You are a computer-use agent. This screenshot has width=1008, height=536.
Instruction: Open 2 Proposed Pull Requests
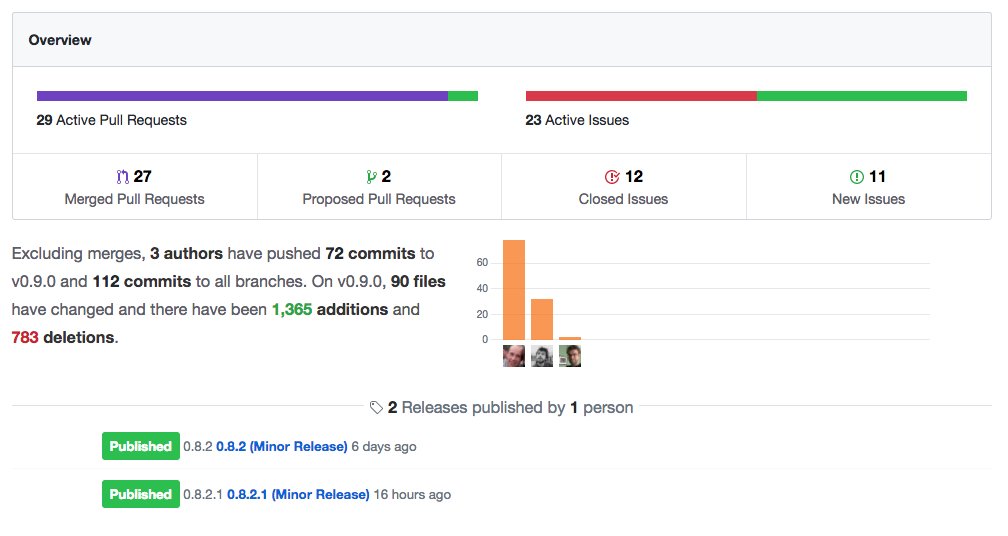379,187
